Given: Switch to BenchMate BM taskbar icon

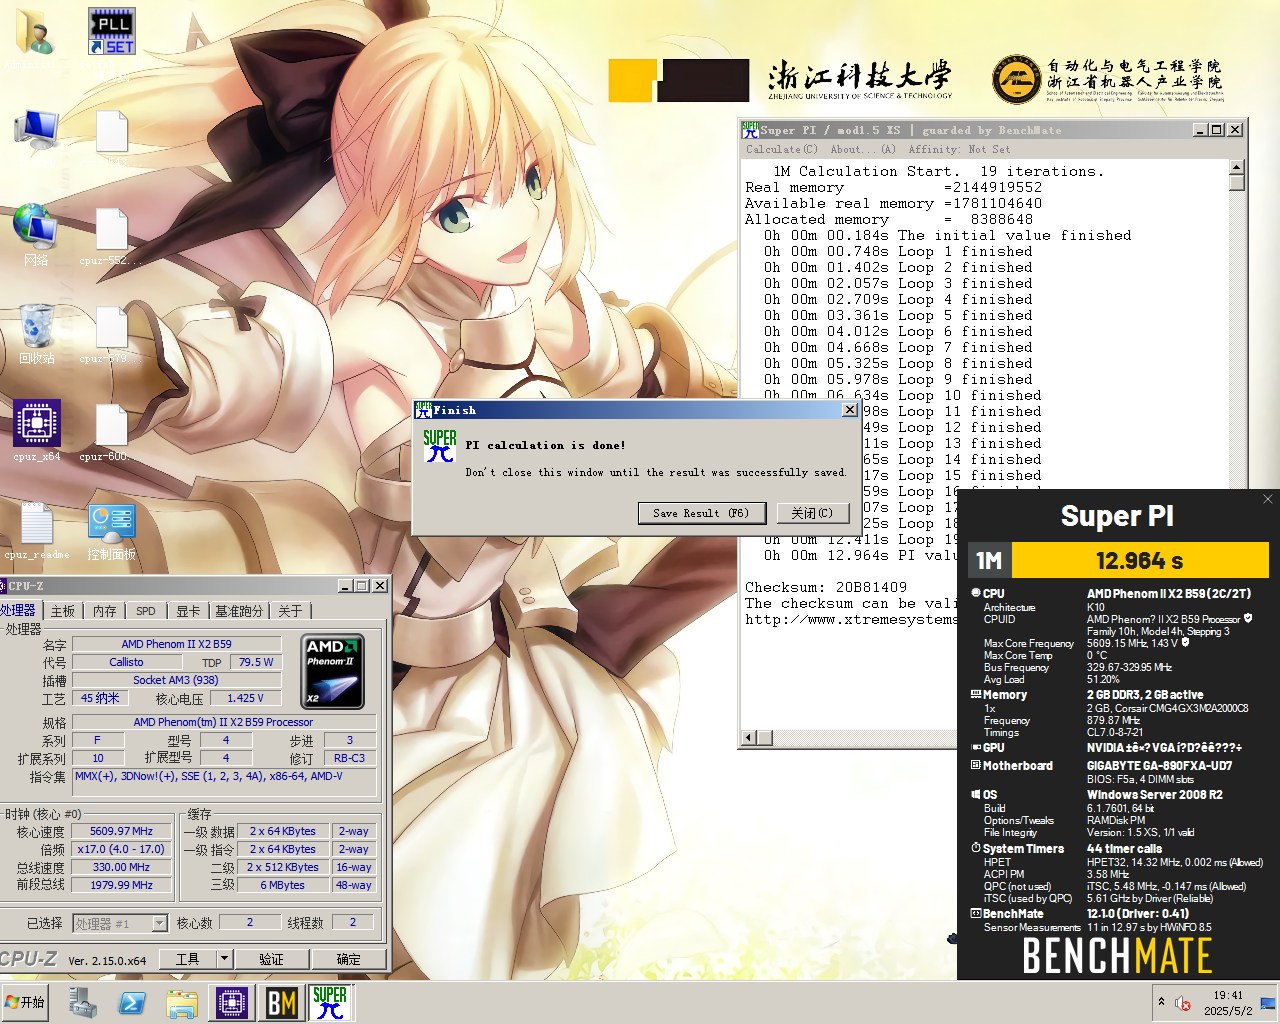Looking at the screenshot, I should (x=281, y=1002).
